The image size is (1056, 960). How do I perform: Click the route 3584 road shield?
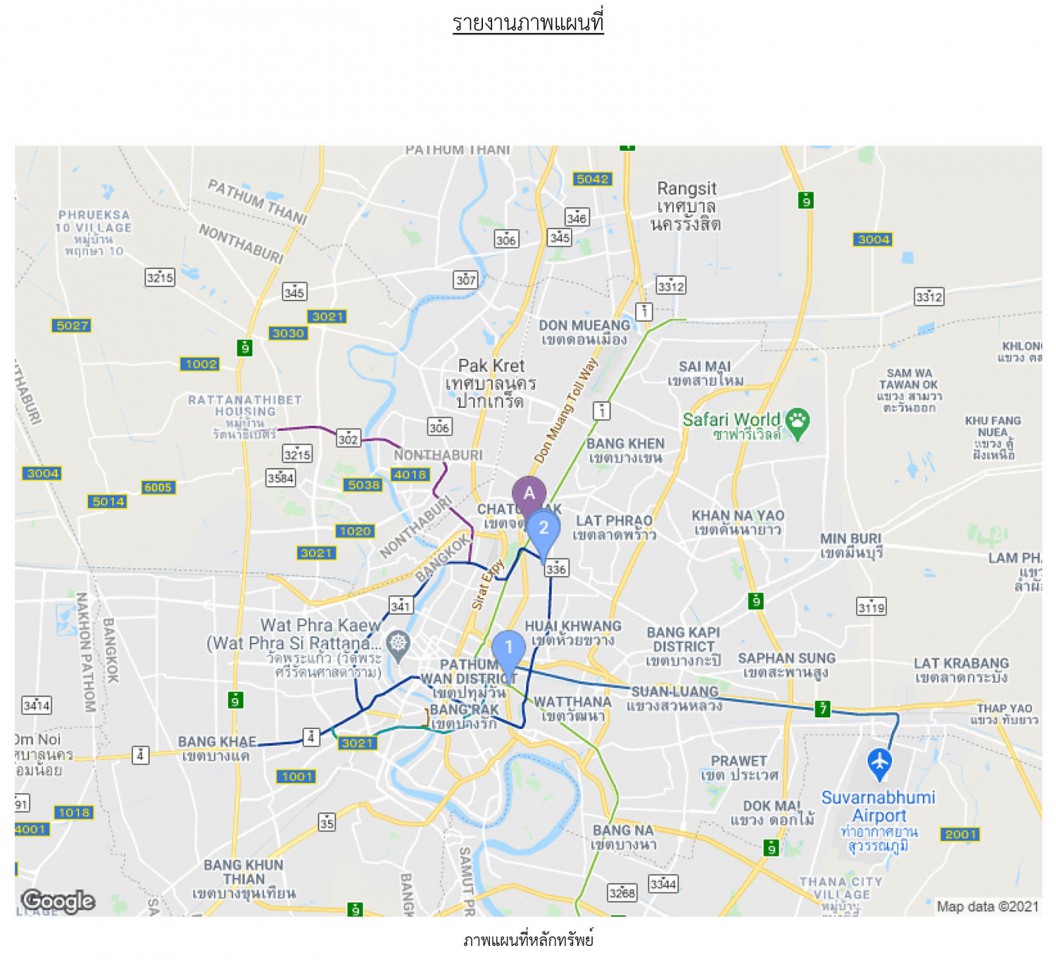coord(280,478)
